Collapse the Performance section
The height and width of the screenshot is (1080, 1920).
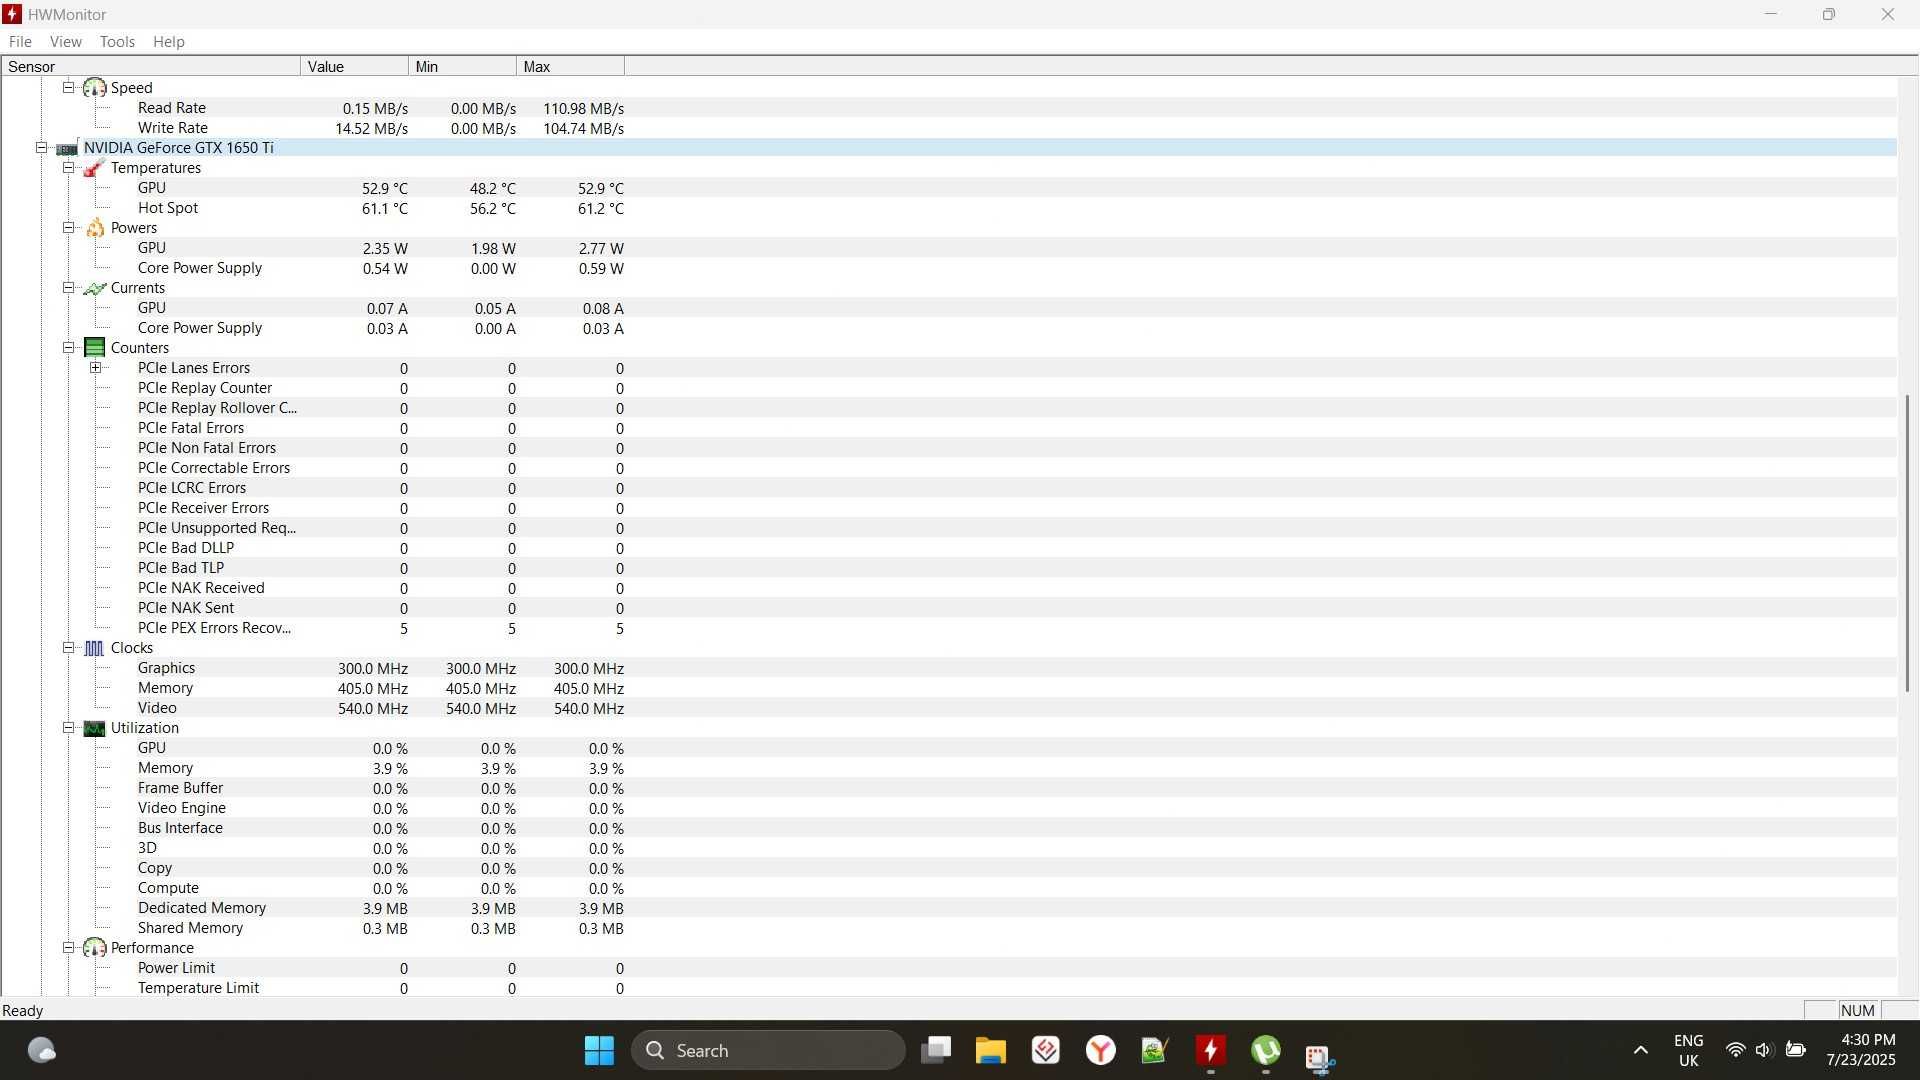pyautogui.click(x=69, y=948)
